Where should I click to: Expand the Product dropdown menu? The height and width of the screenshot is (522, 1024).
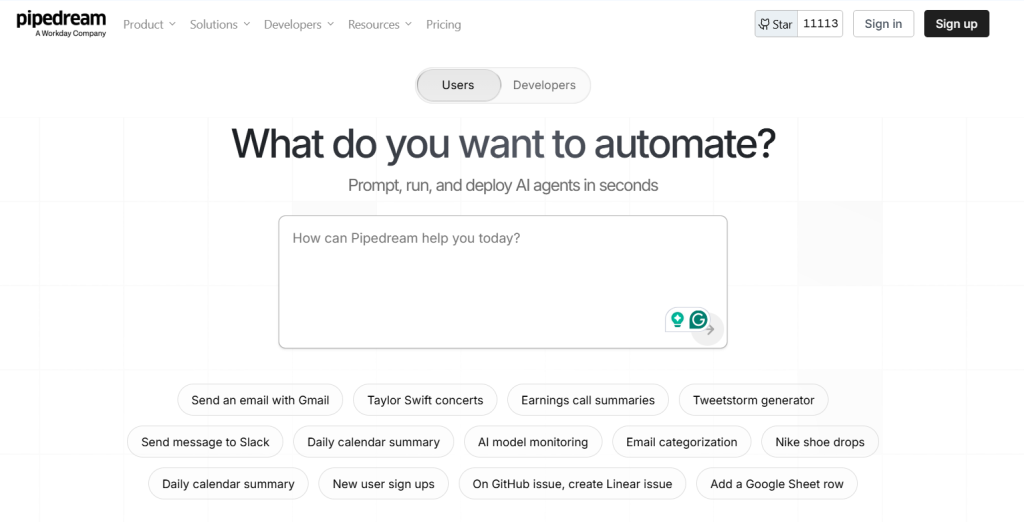point(149,24)
